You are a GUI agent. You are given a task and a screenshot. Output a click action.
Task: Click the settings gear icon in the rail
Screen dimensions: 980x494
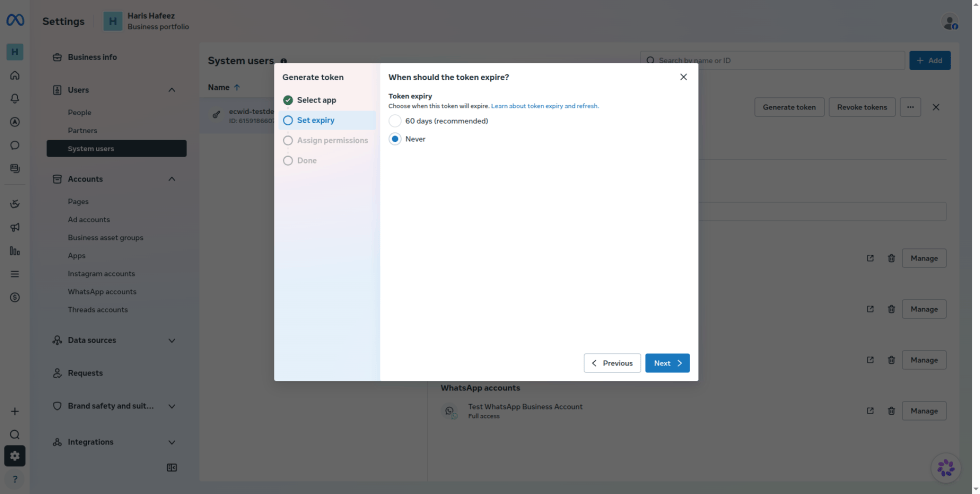[x=15, y=456]
